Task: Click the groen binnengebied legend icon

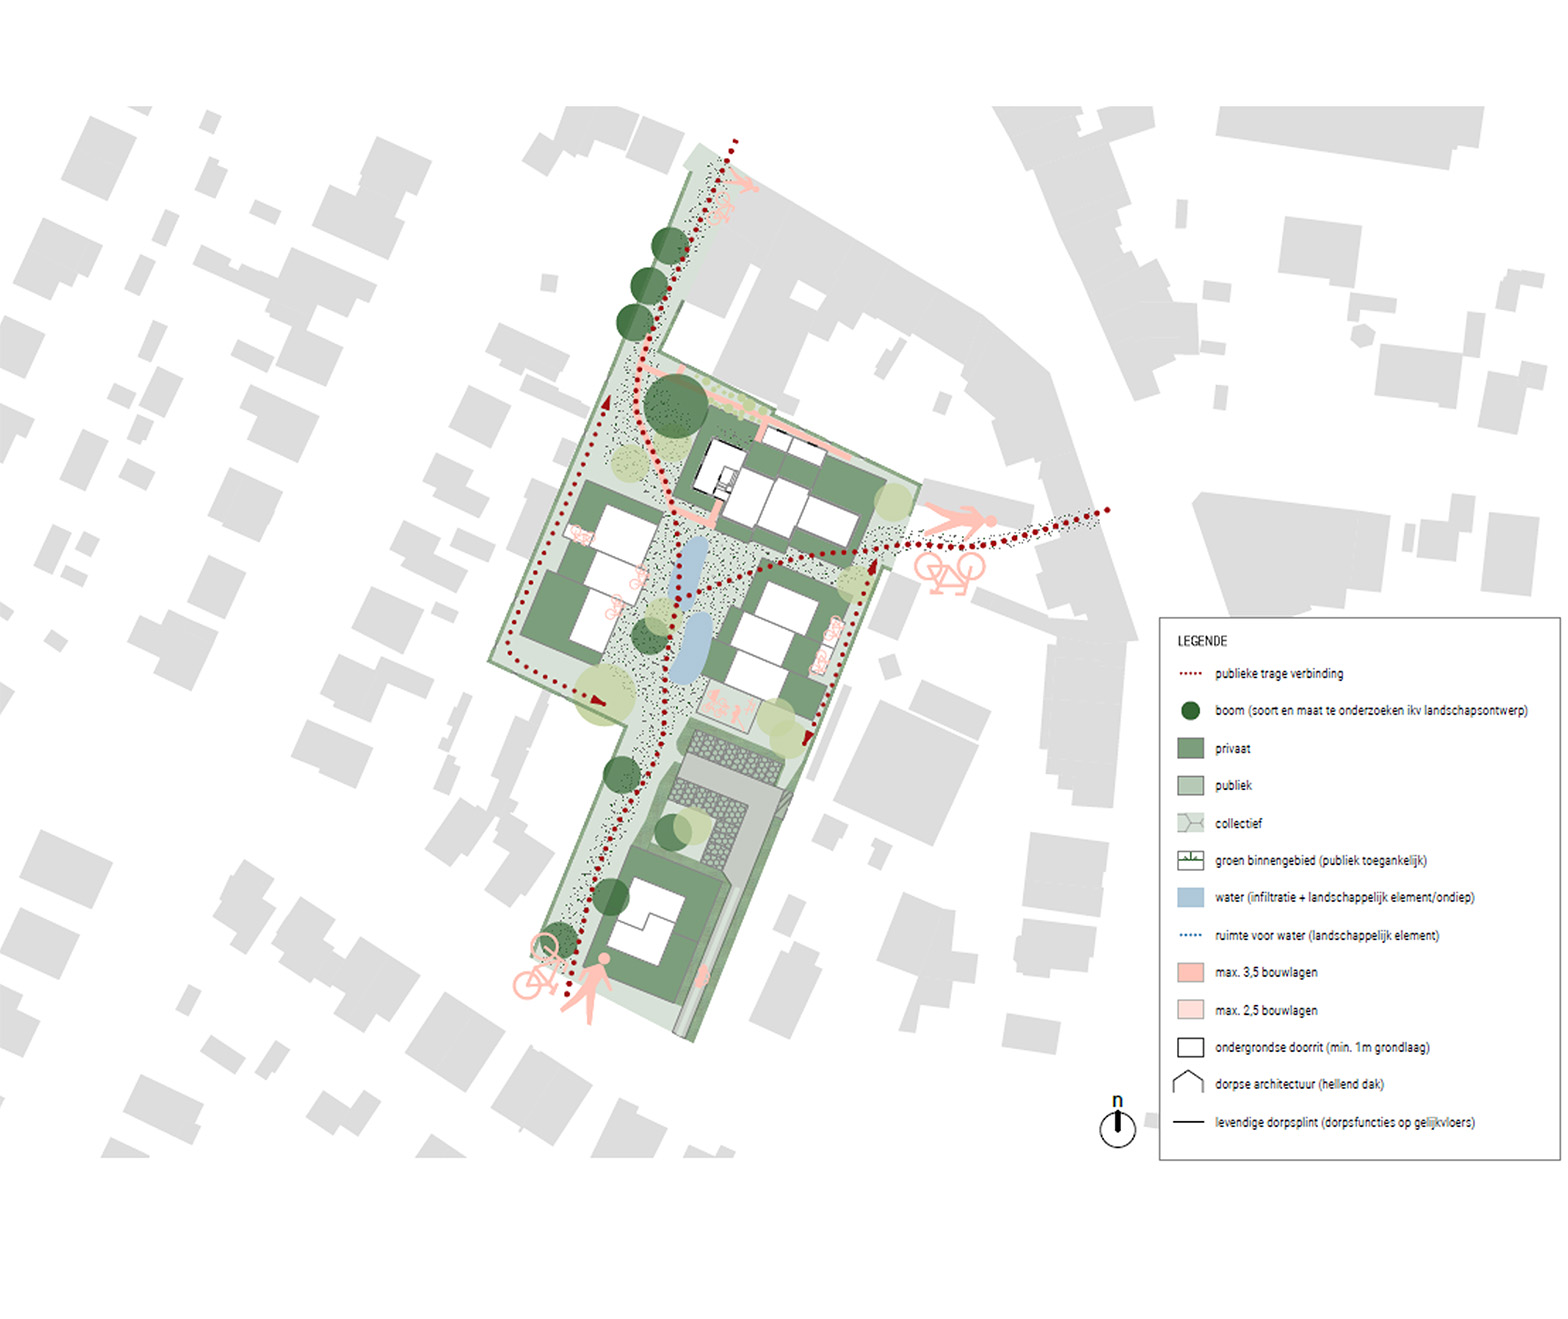Action: coord(1190,860)
